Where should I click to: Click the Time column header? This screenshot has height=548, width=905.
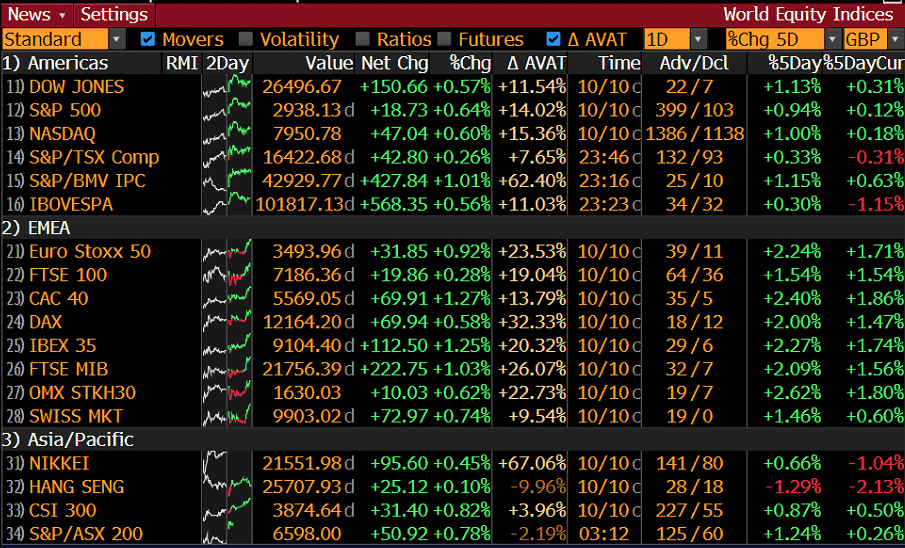[619, 63]
